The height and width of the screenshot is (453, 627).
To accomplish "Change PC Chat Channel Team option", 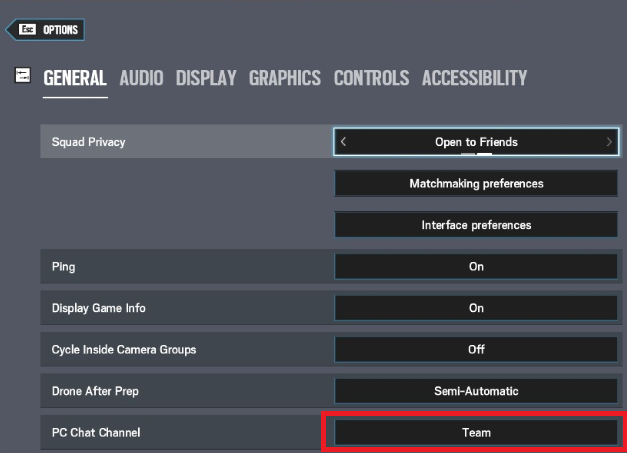I will tap(476, 432).
